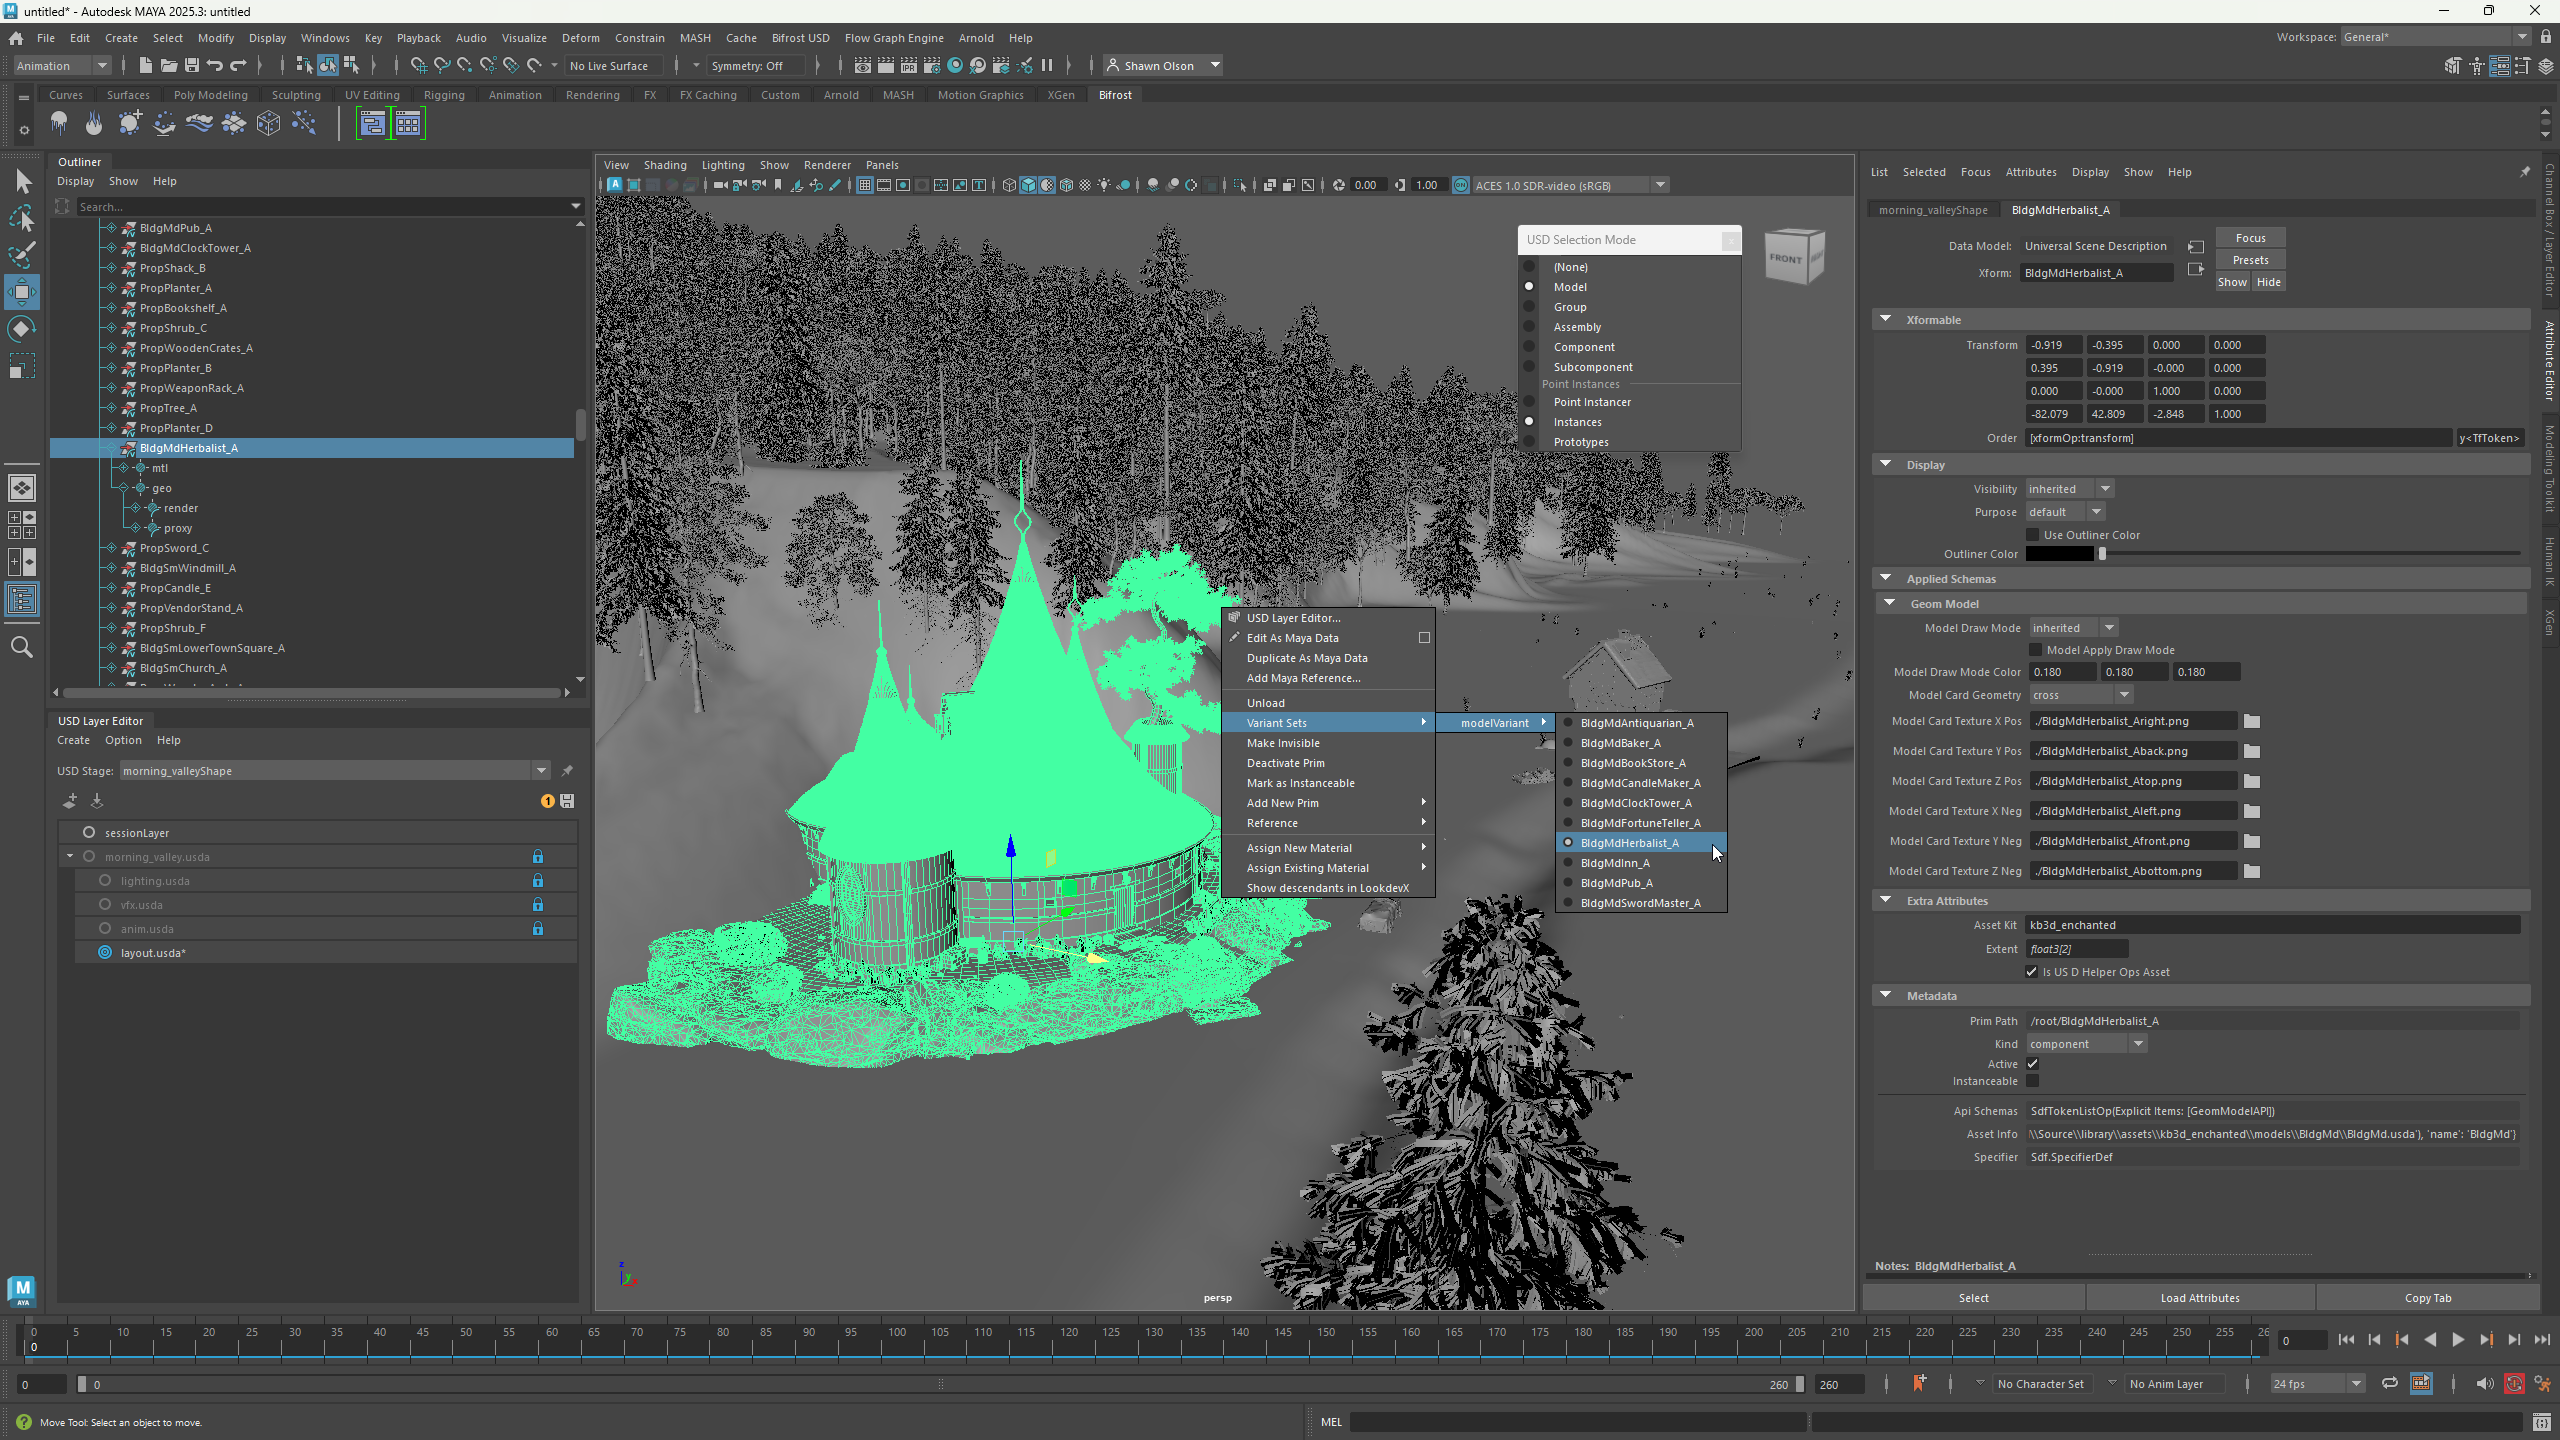2560x1440 pixels.
Task: Open the Render Settings icon
Action: (x=932, y=66)
